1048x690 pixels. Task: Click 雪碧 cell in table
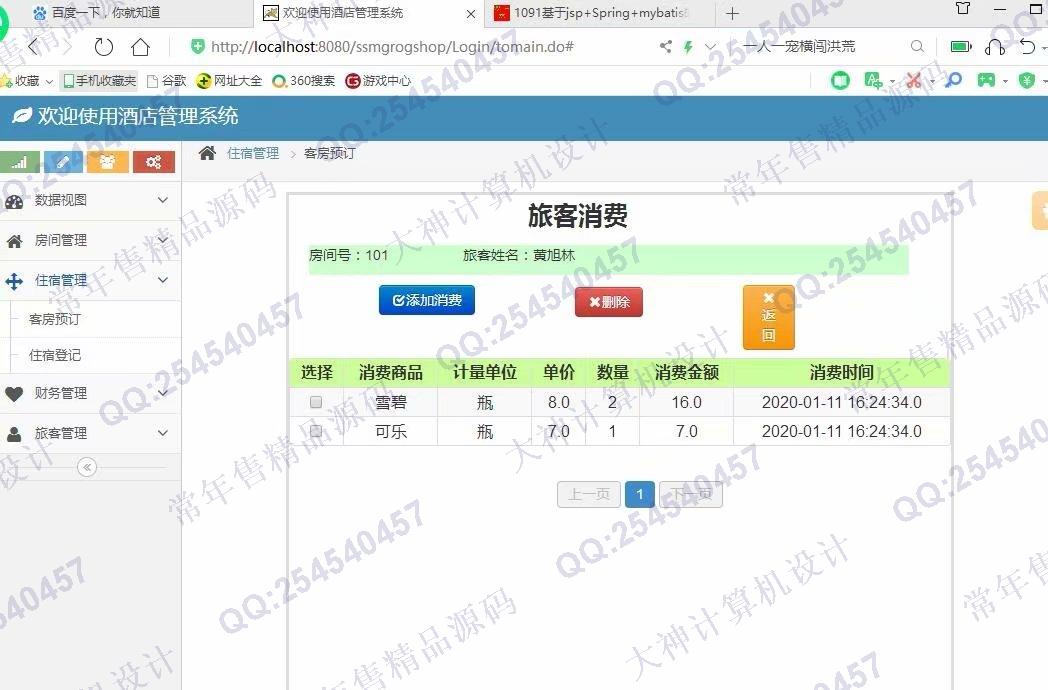click(x=391, y=402)
